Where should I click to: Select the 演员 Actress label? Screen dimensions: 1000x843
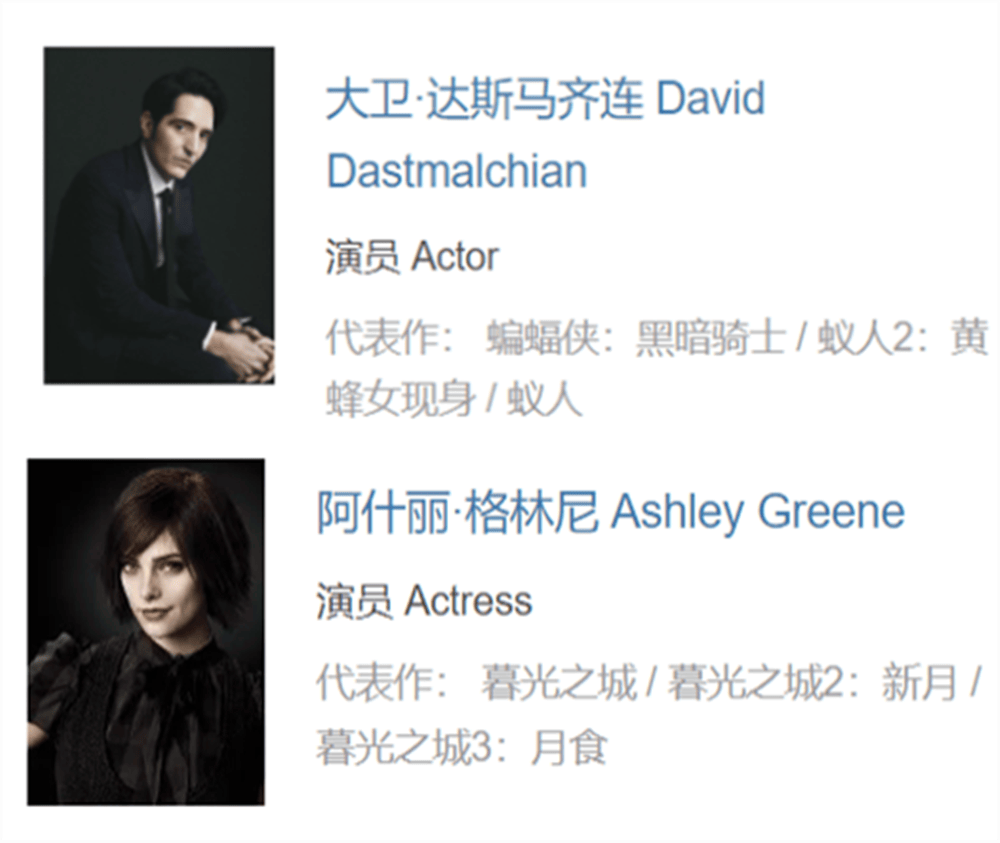pyautogui.click(x=424, y=601)
